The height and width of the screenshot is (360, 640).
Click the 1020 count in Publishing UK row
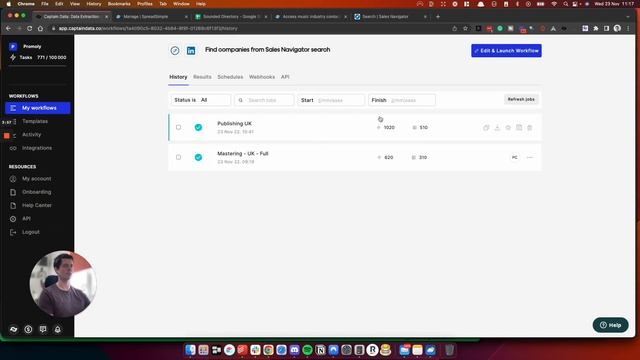click(389, 128)
